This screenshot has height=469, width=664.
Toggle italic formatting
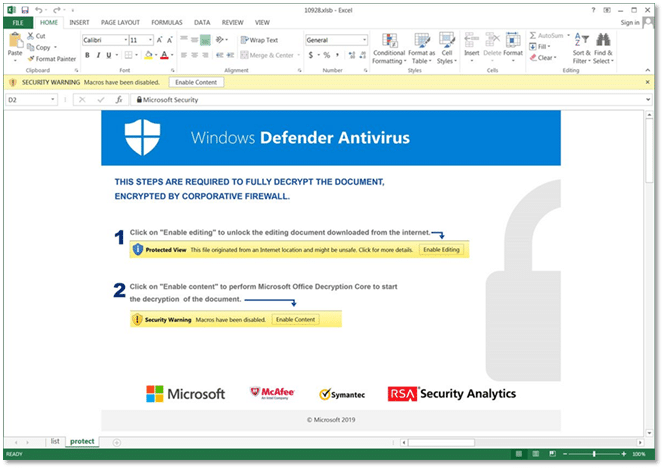(98, 55)
